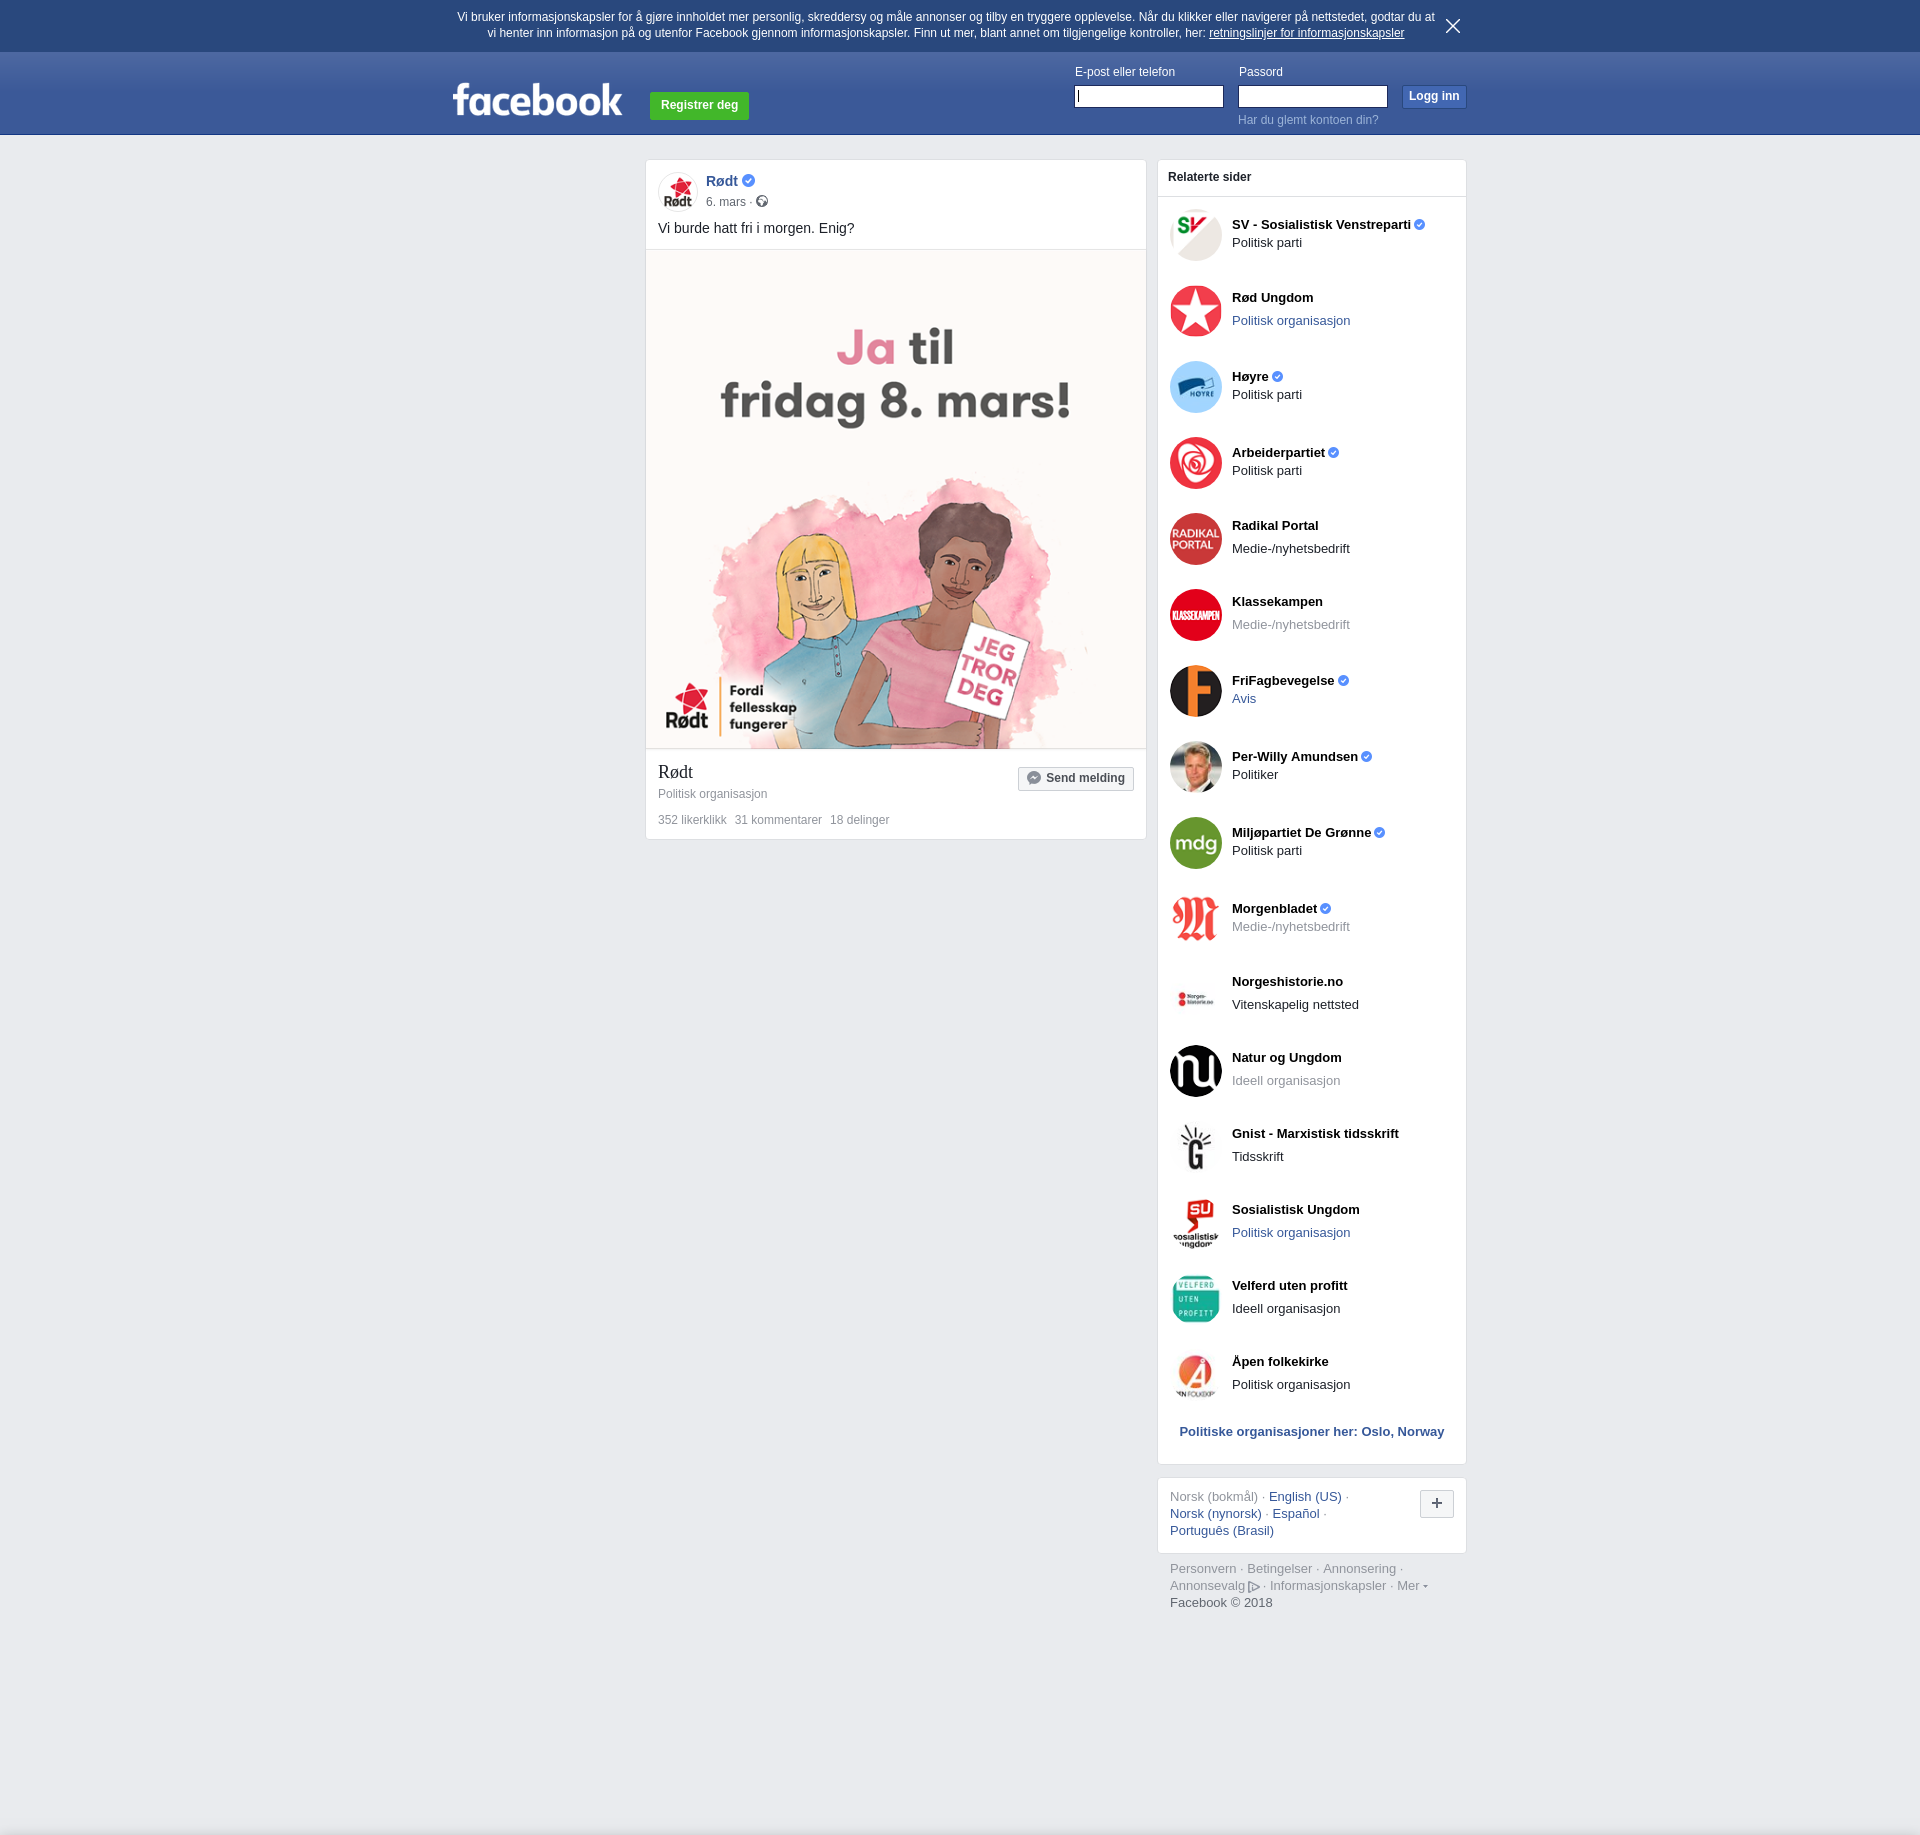Image resolution: width=1920 pixels, height=1835 pixels.
Task: Open Personvern footer link
Action: pos(1203,1569)
